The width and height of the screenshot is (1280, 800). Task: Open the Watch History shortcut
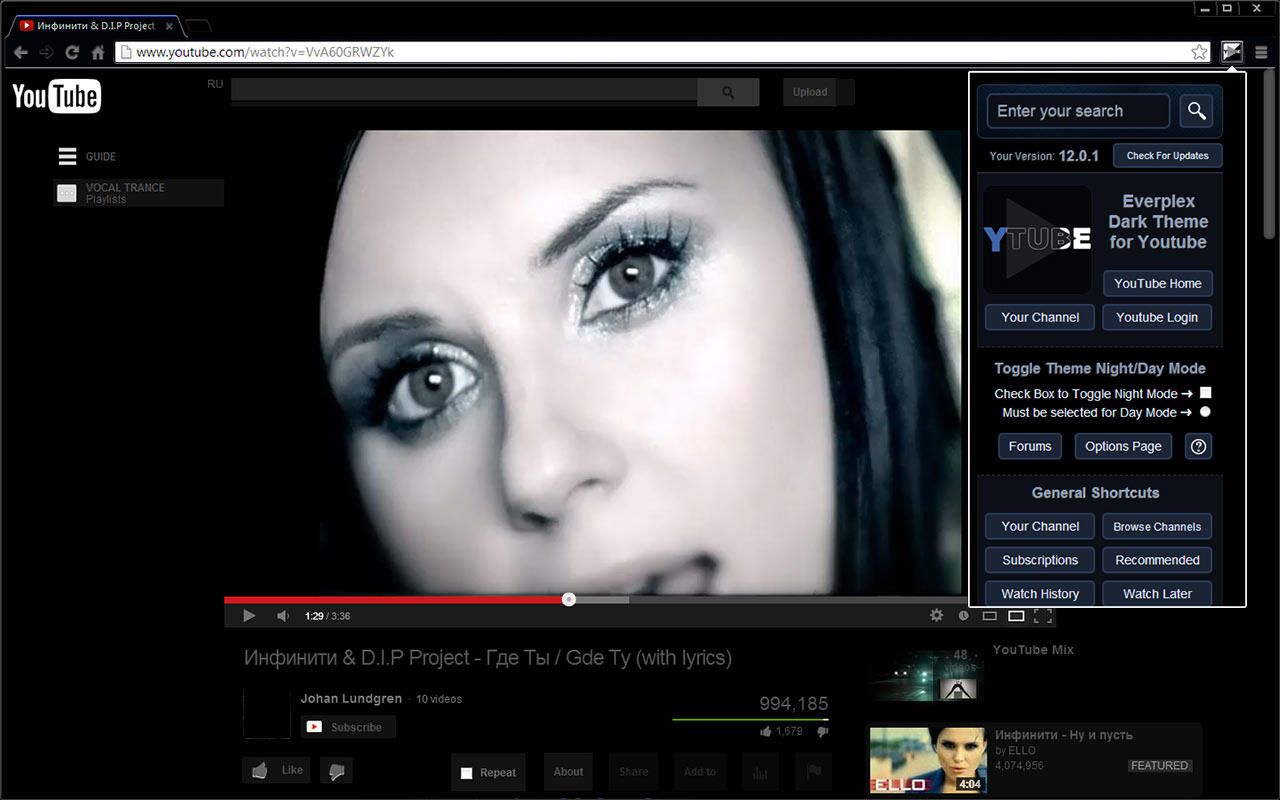pyautogui.click(x=1040, y=593)
